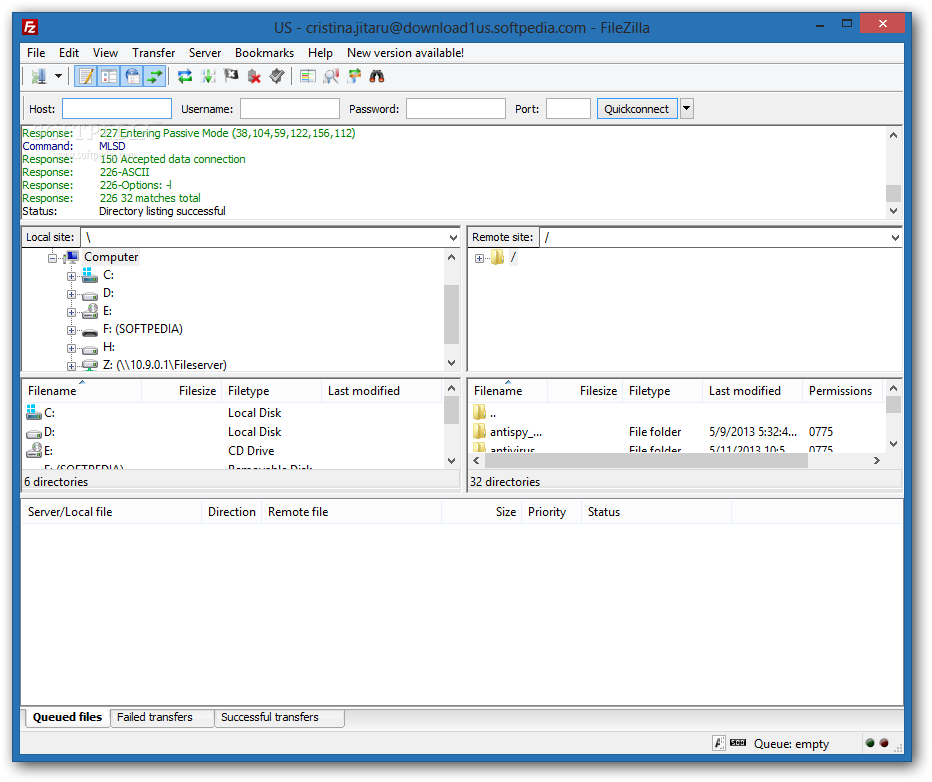Click the New version available link
The height and width of the screenshot is (782, 932).
click(405, 52)
